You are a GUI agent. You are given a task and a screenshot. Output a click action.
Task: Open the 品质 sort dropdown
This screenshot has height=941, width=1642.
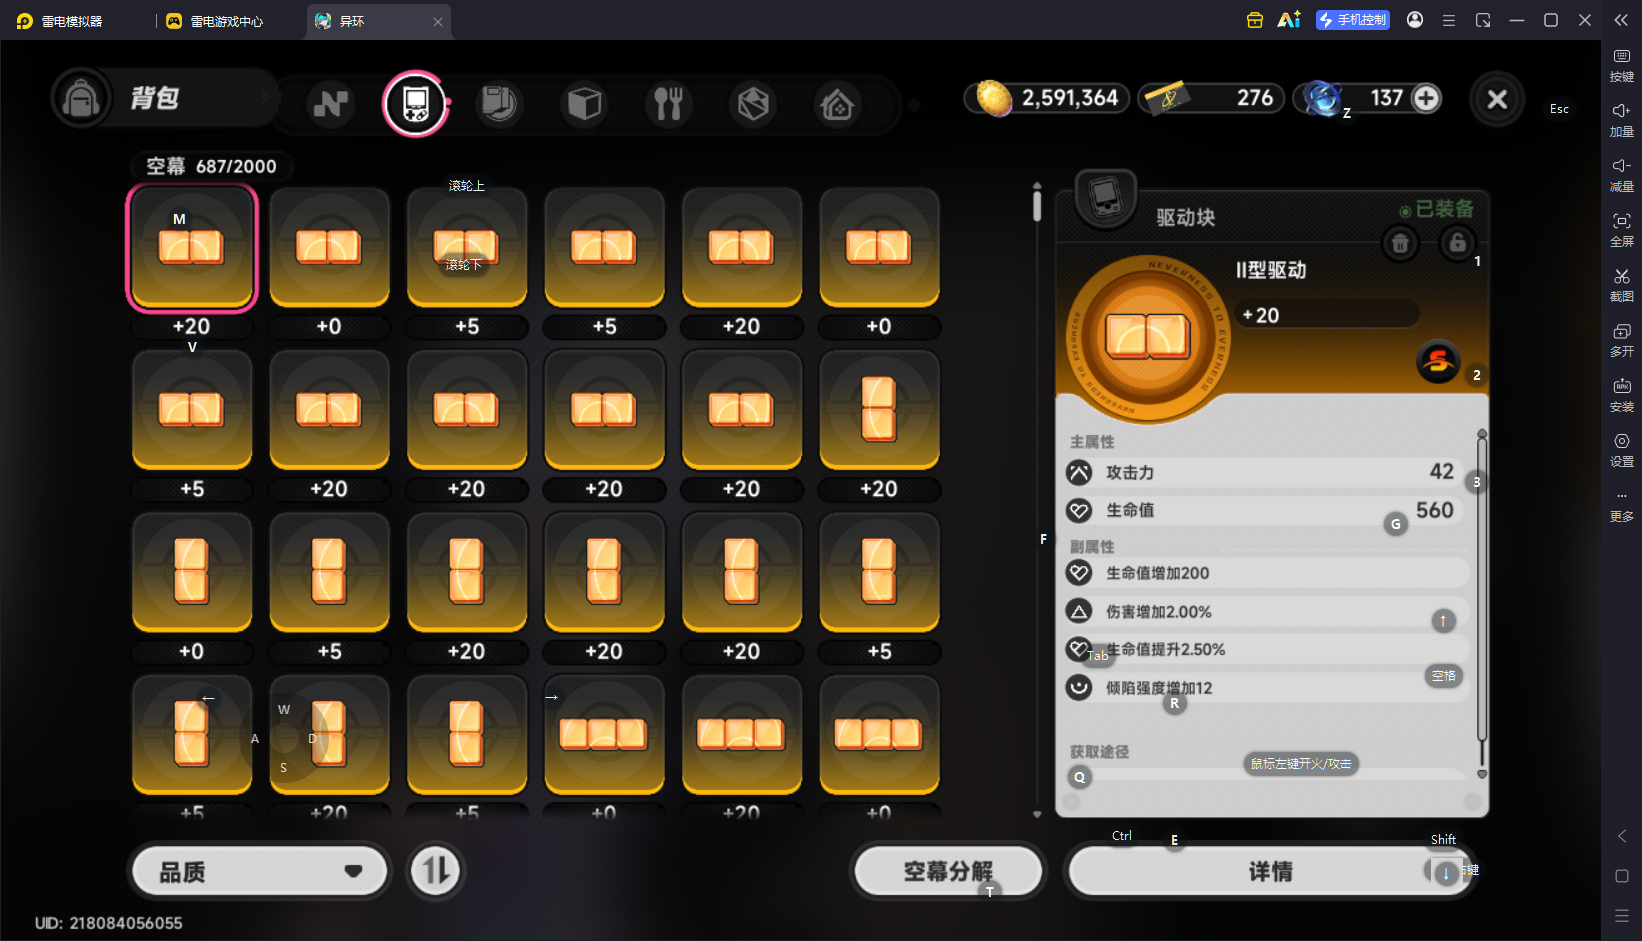click(260, 872)
